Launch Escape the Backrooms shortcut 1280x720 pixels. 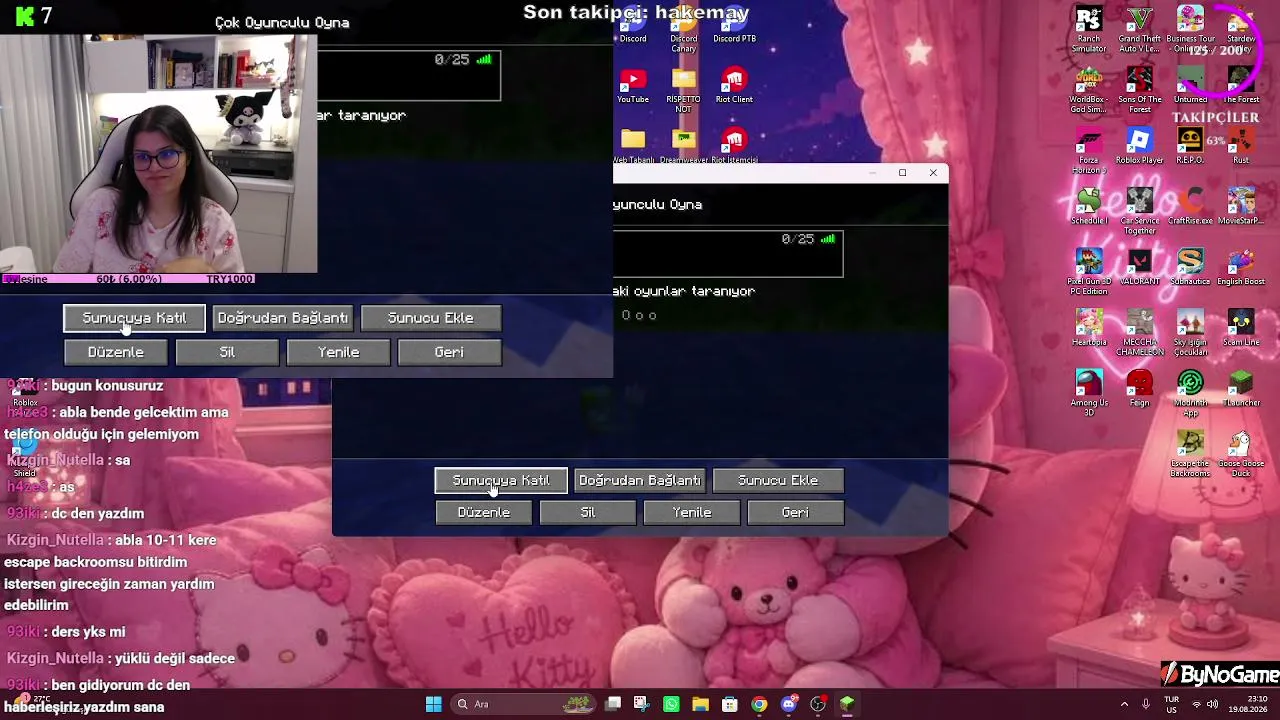pyautogui.click(x=1190, y=454)
